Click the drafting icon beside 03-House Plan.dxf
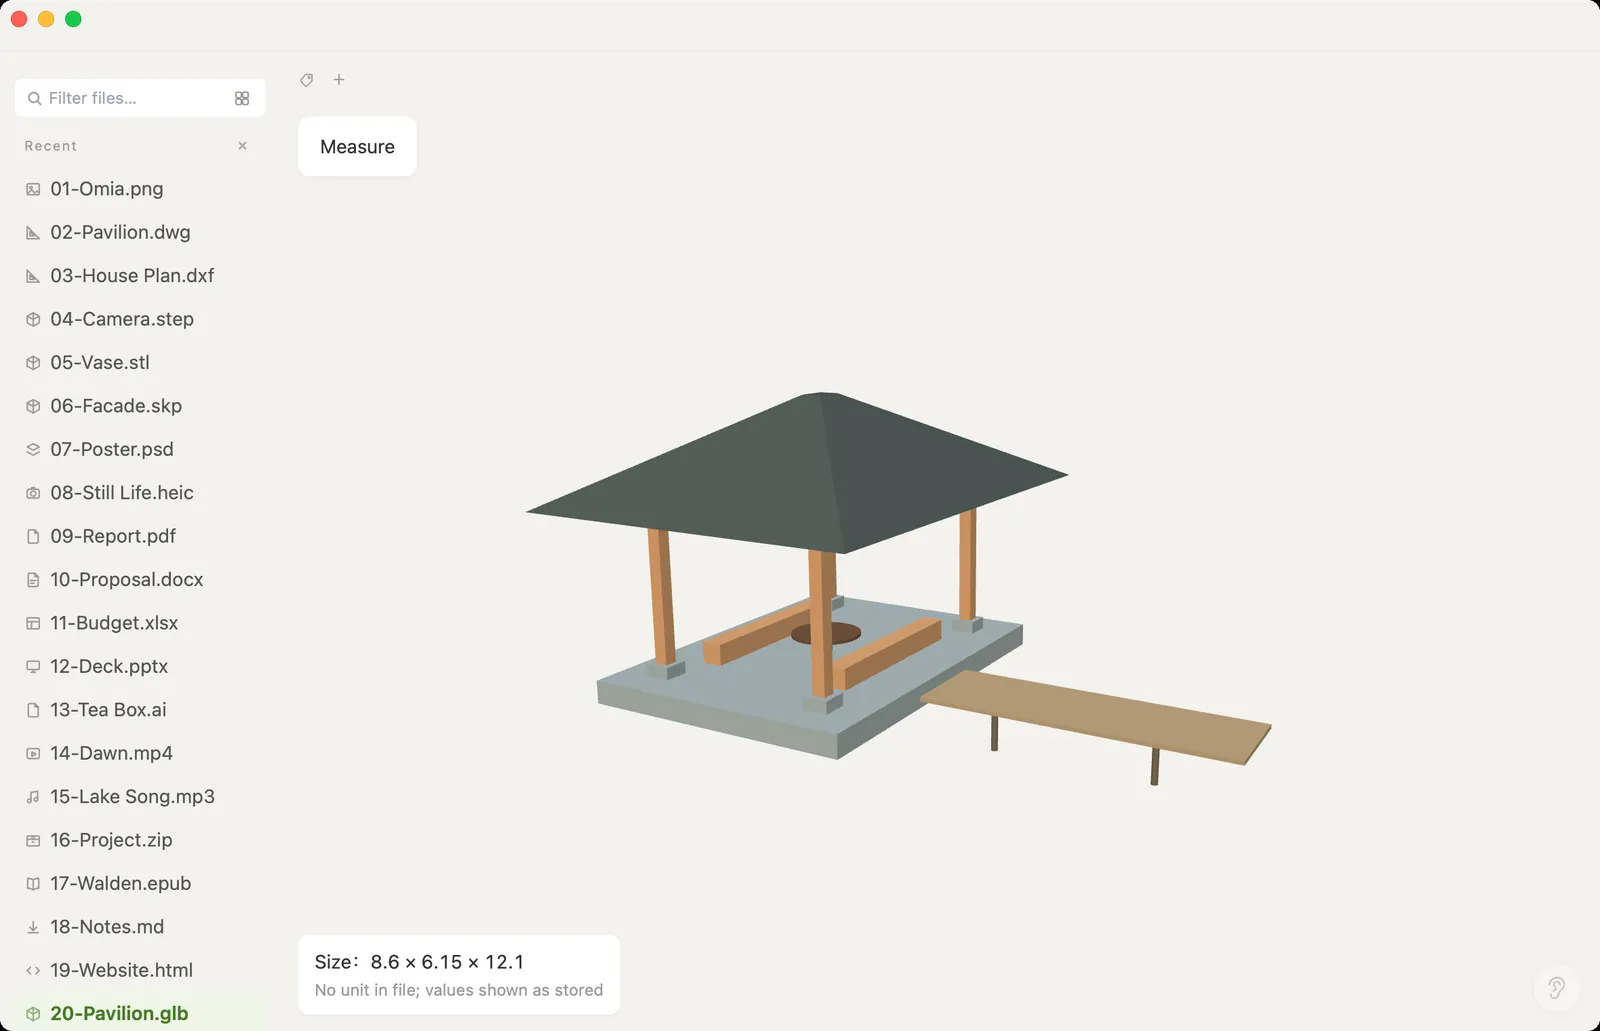The height and width of the screenshot is (1031, 1600). (x=33, y=276)
